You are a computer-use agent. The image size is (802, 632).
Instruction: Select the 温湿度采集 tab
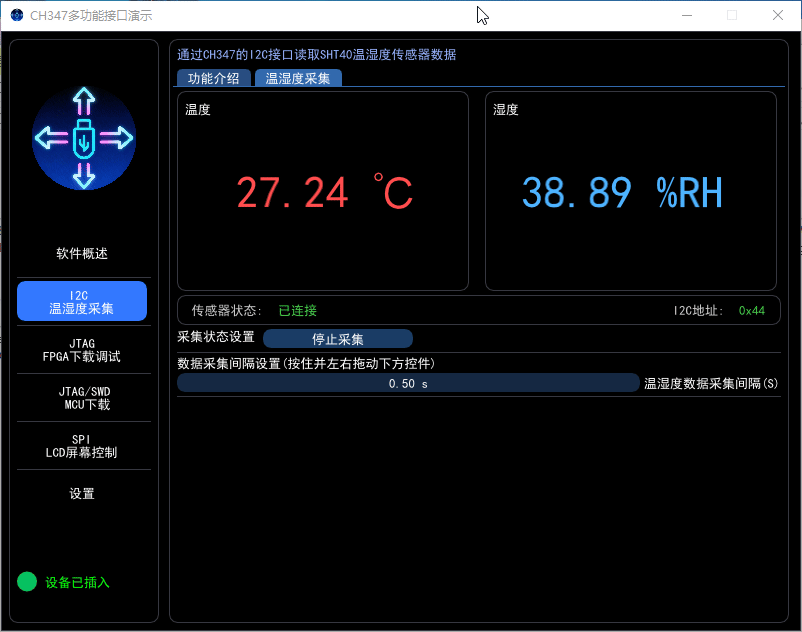tap(296, 77)
